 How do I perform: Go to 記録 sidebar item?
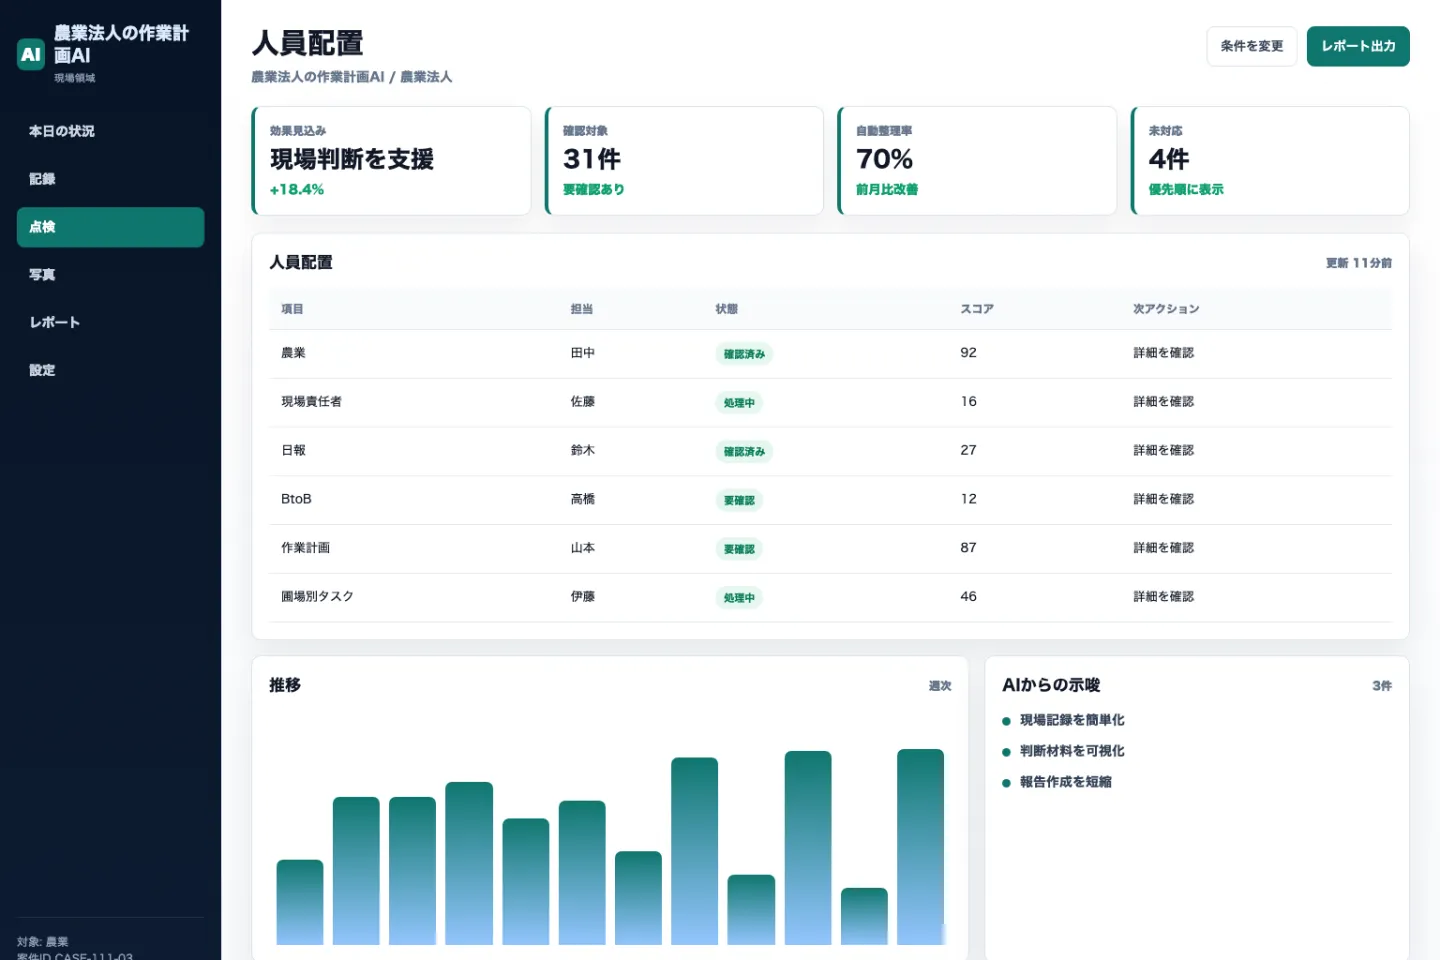[x=110, y=179]
